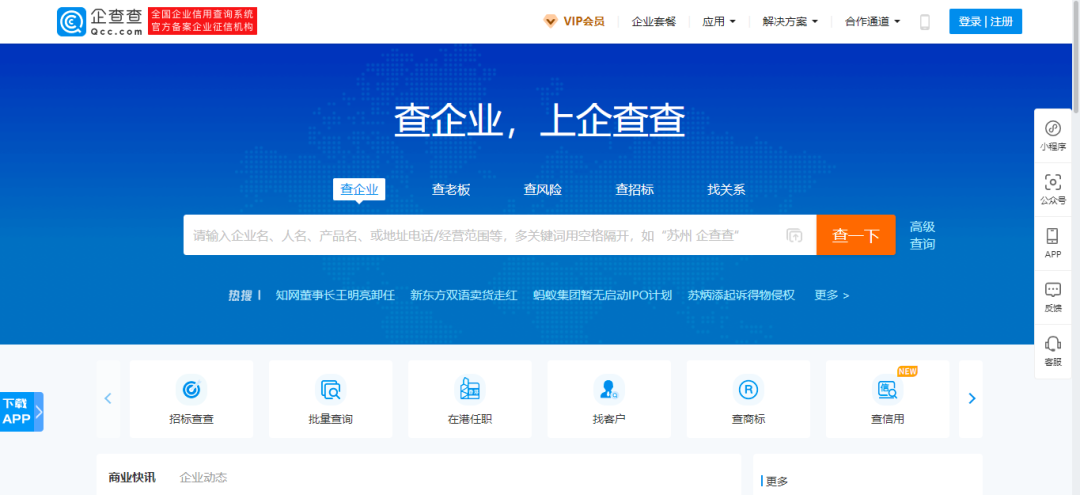Open the 在港任职 tool card
This screenshot has width=1080, height=495.
point(470,399)
